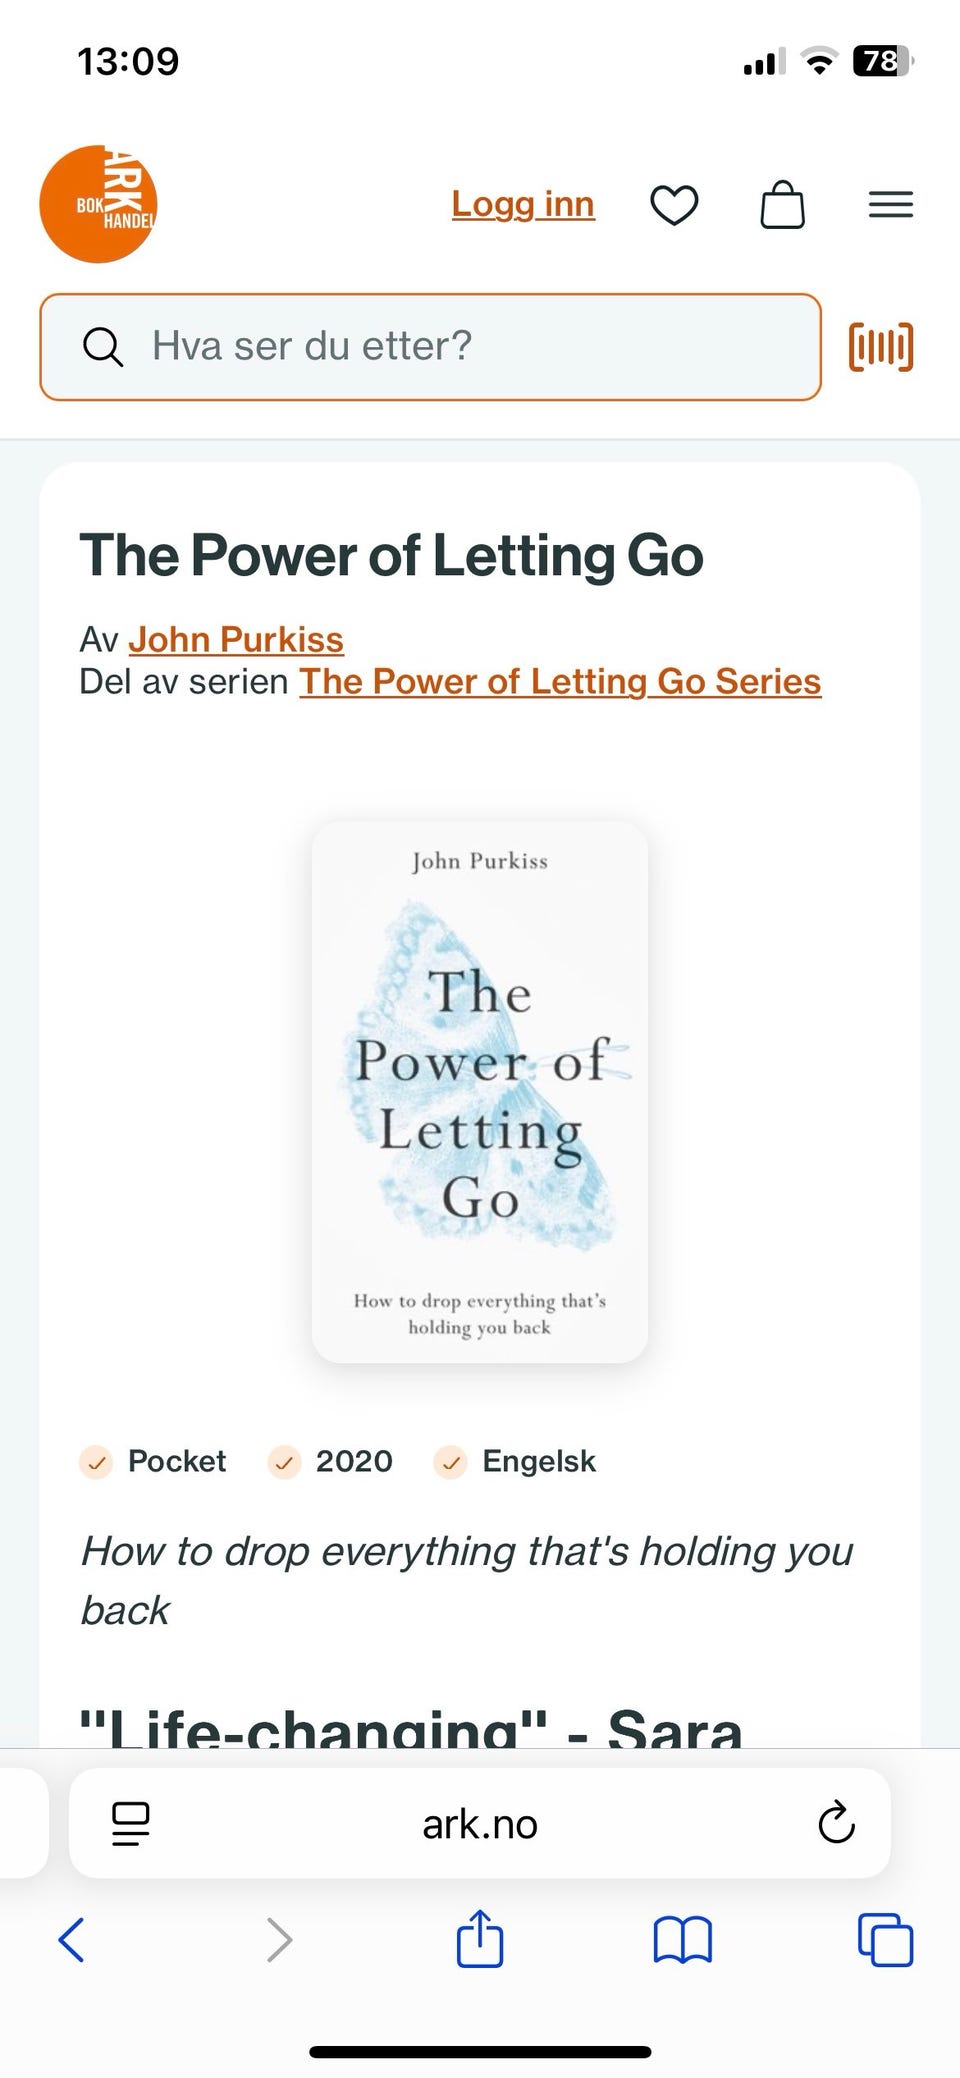Open the ARK Bokhandel logo home
Image resolution: width=960 pixels, height=2078 pixels.
98,205
